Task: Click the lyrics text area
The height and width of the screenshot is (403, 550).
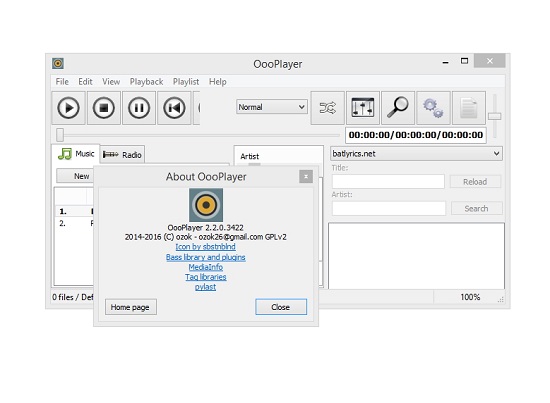Action: 416,256
